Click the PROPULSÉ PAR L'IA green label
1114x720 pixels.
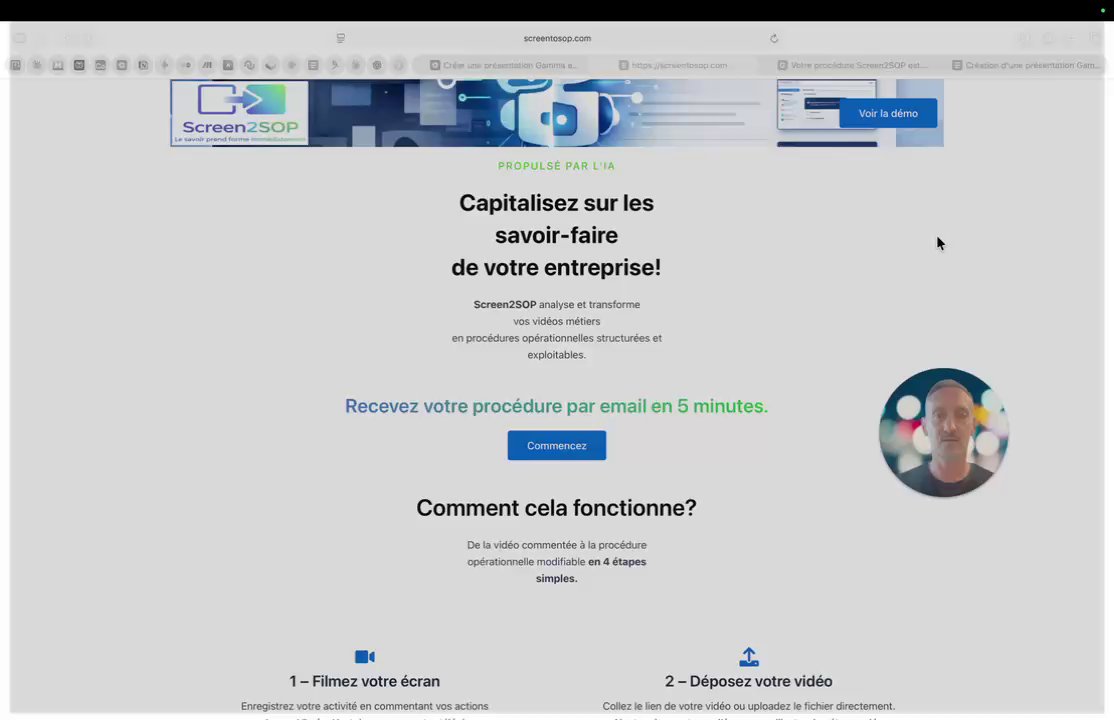click(x=556, y=166)
